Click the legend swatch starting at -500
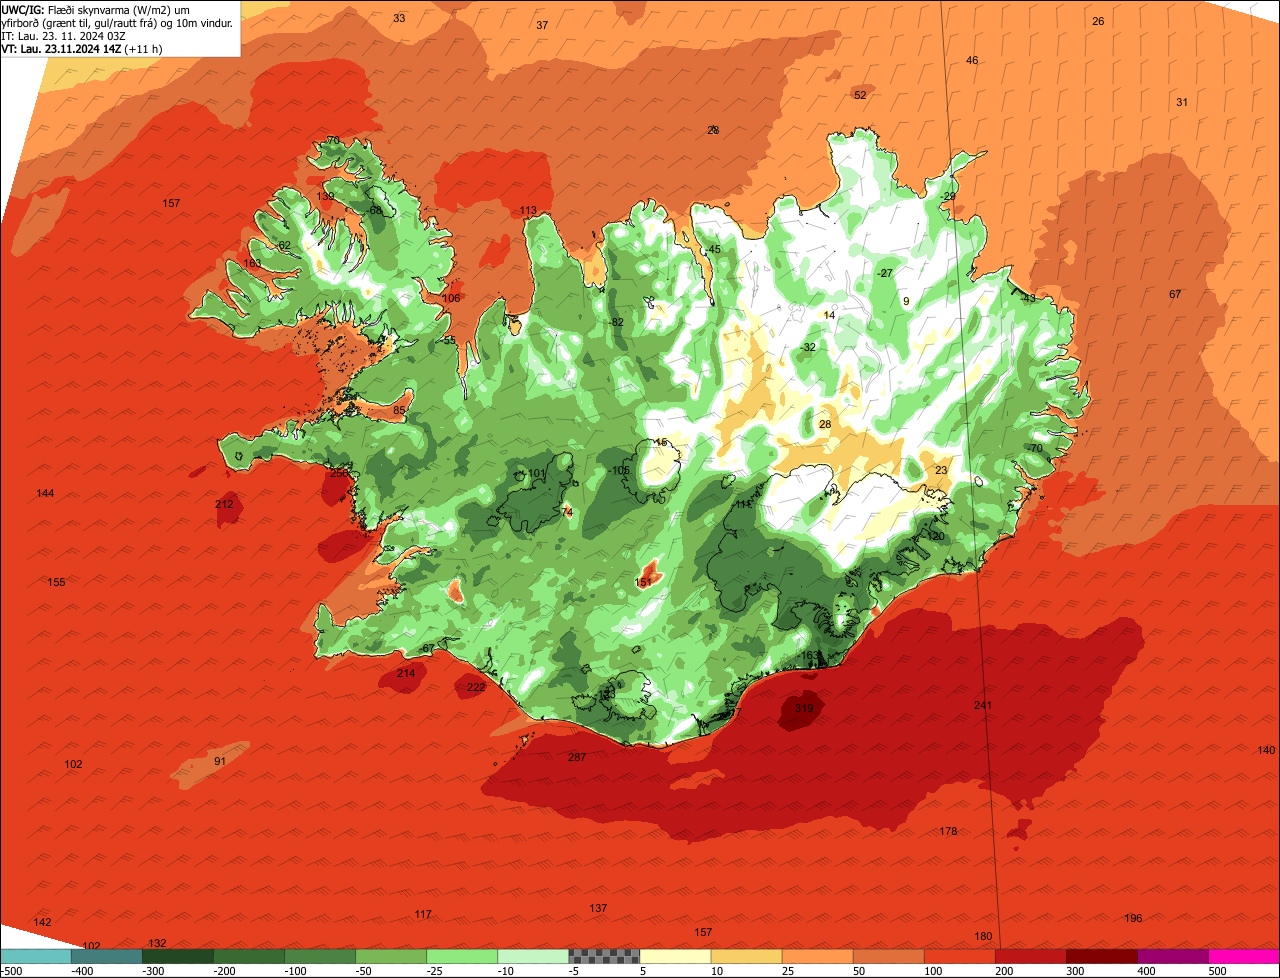This screenshot has height=978, width=1280. [36, 956]
